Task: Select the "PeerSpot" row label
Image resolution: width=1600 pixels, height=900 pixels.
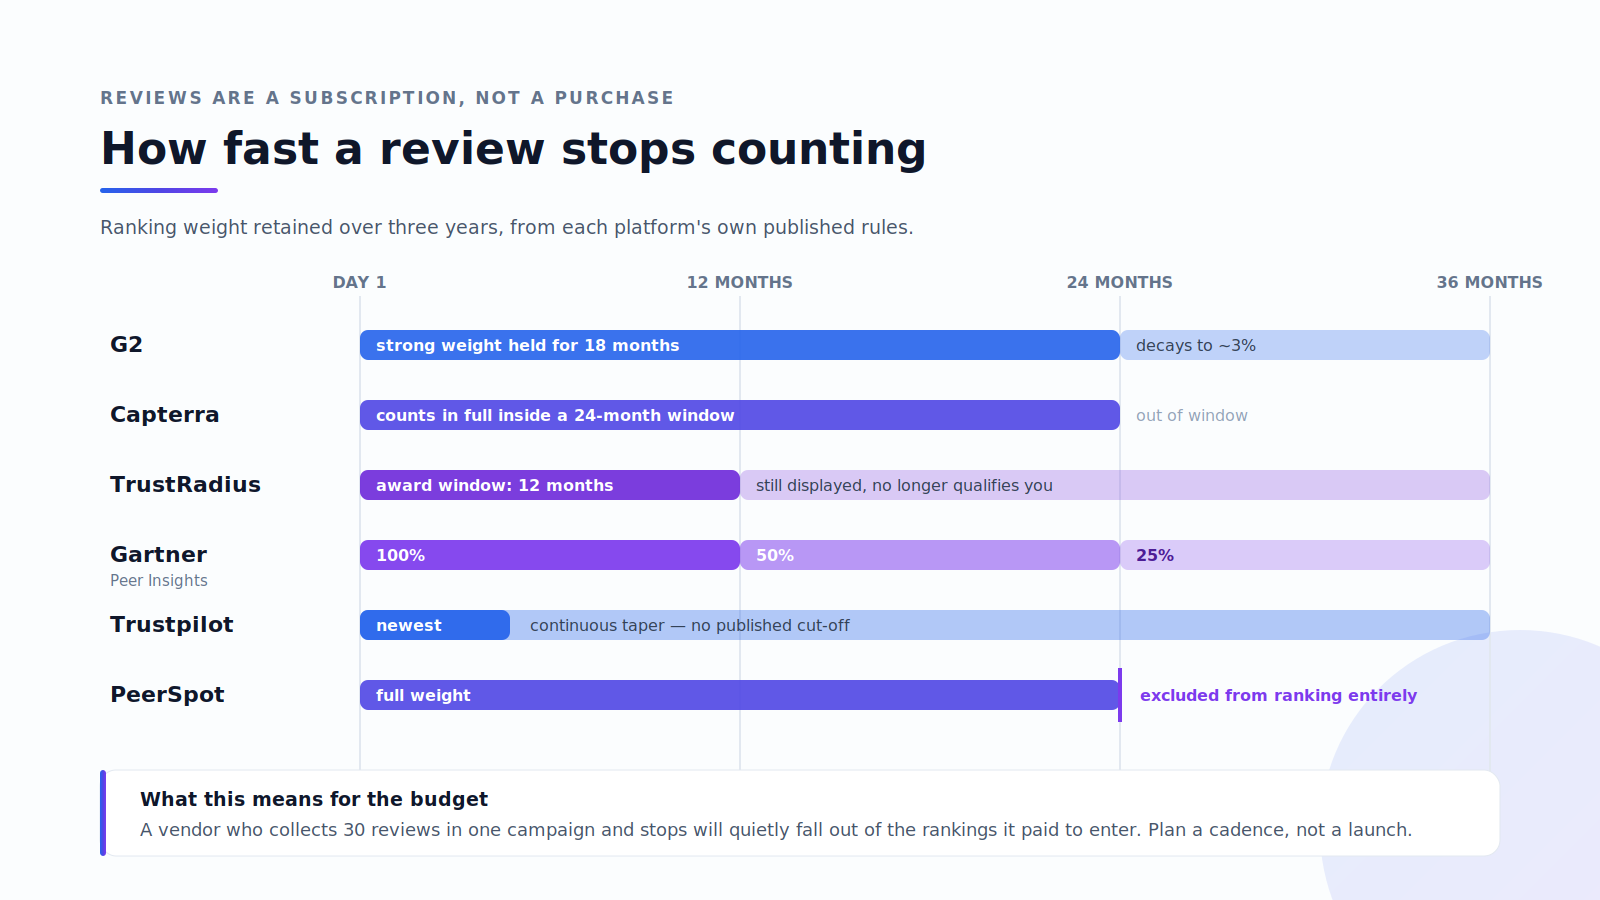Action: pyautogui.click(x=167, y=695)
